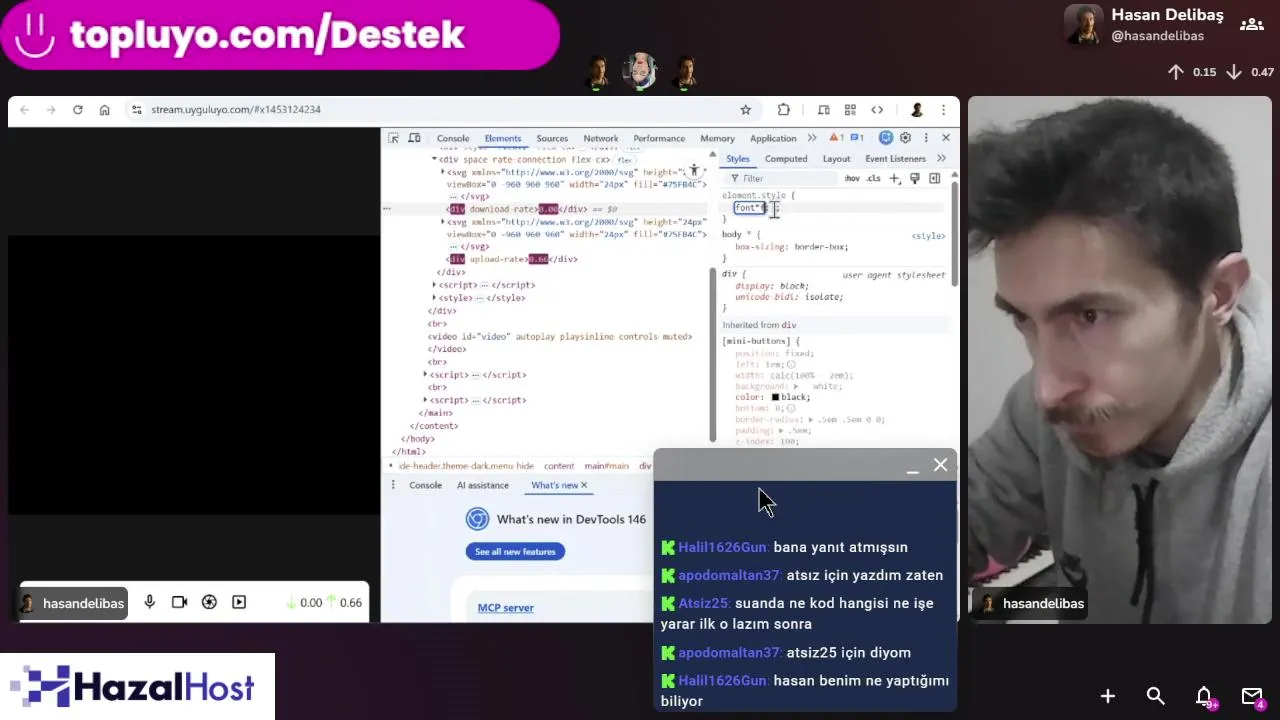The height and width of the screenshot is (720, 1280).
Task: Click the new style rule plus icon
Action: (895, 178)
